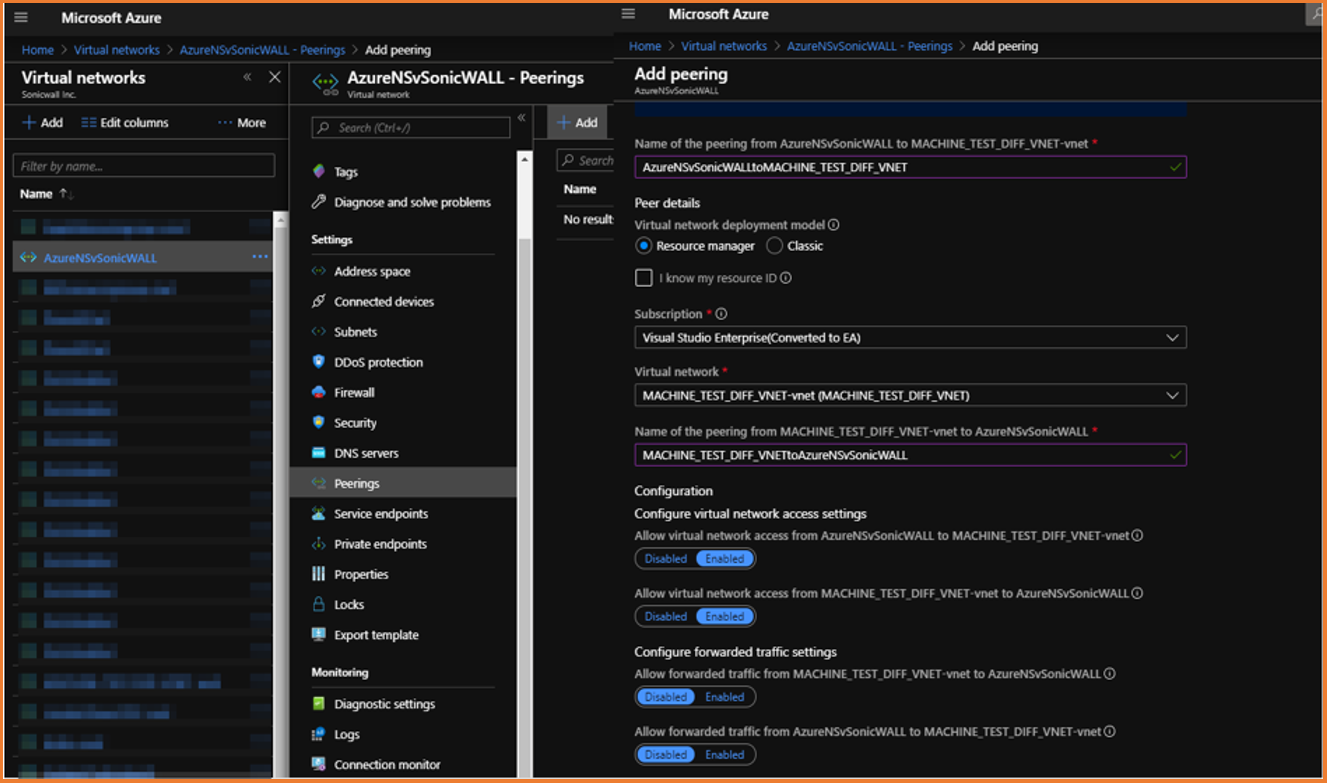
Task: Open Tags in resource menu
Action: [346, 172]
